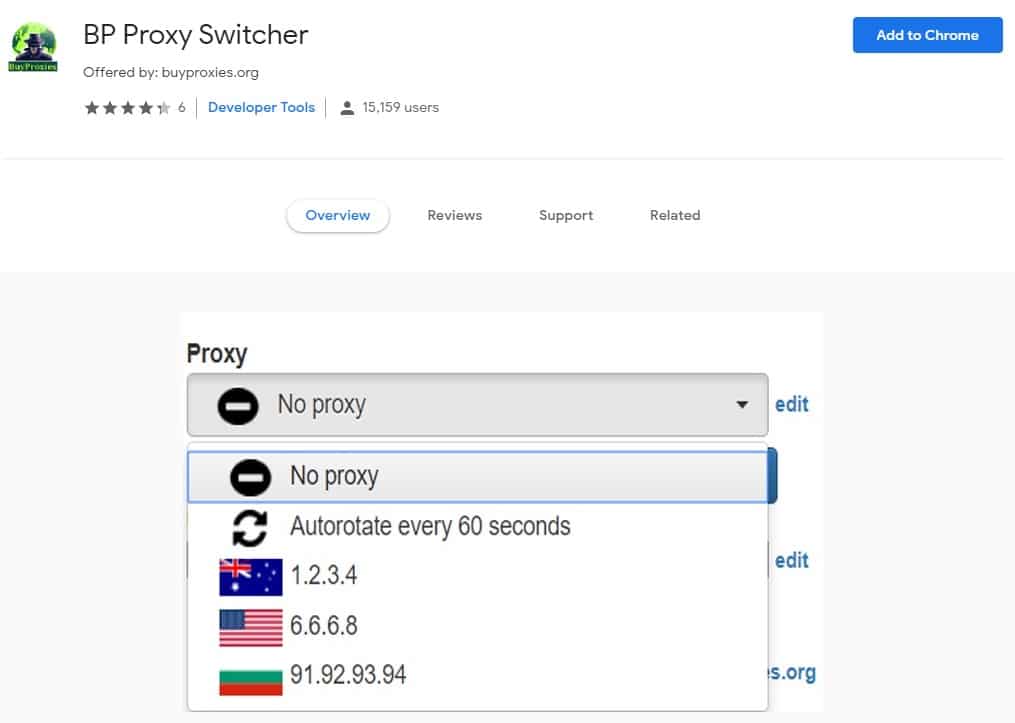Choose Autorotate every 60 seconds option
Viewport: 1015px width, 723px height.
(478, 527)
